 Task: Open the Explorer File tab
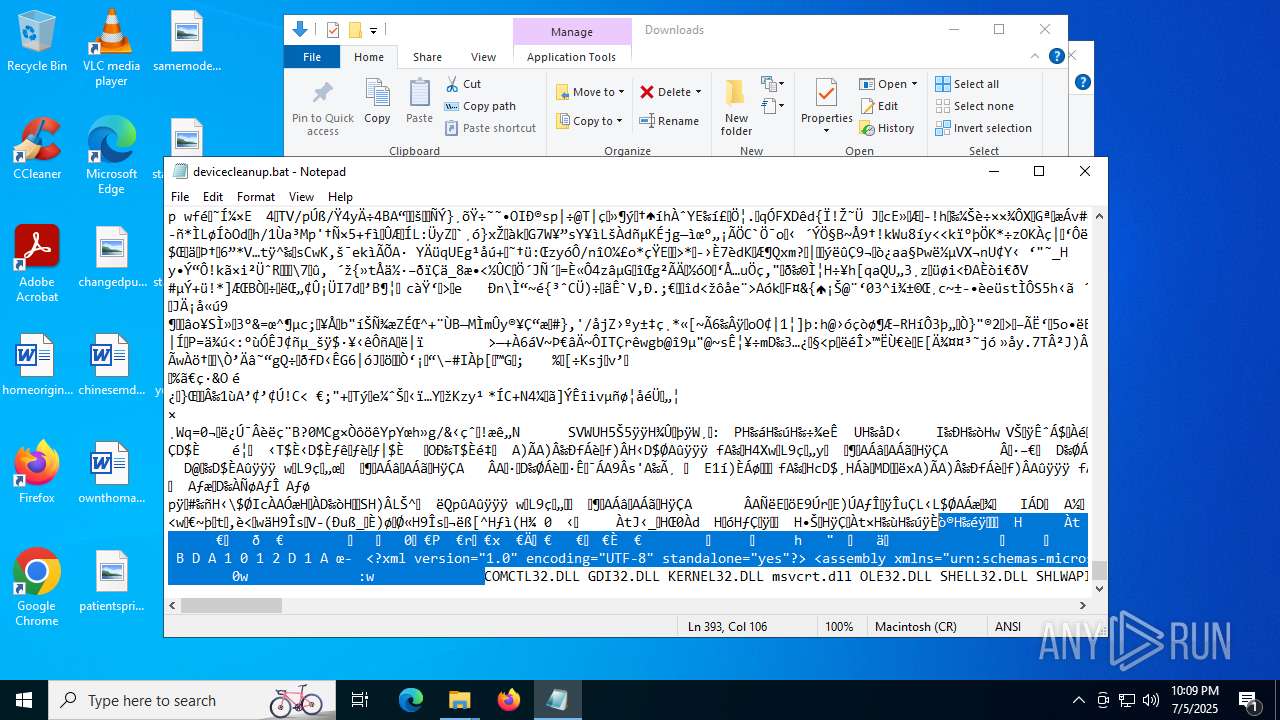click(312, 57)
